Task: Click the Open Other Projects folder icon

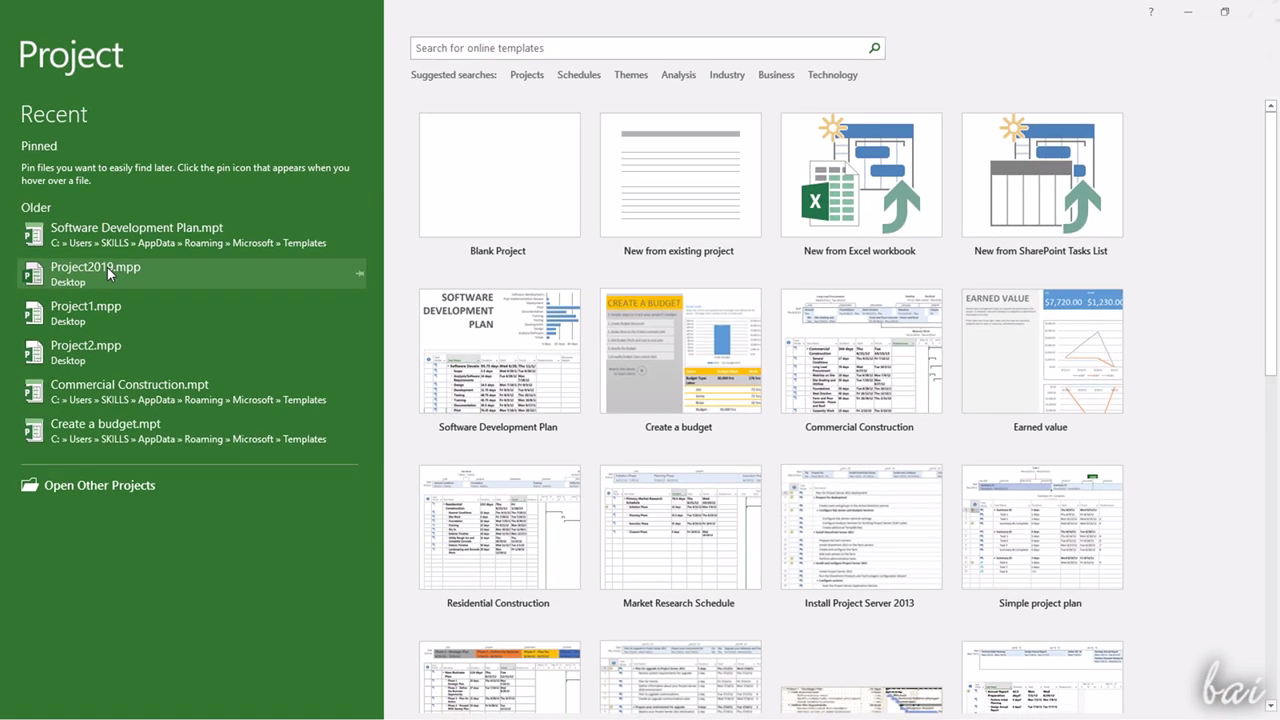Action: (30, 486)
